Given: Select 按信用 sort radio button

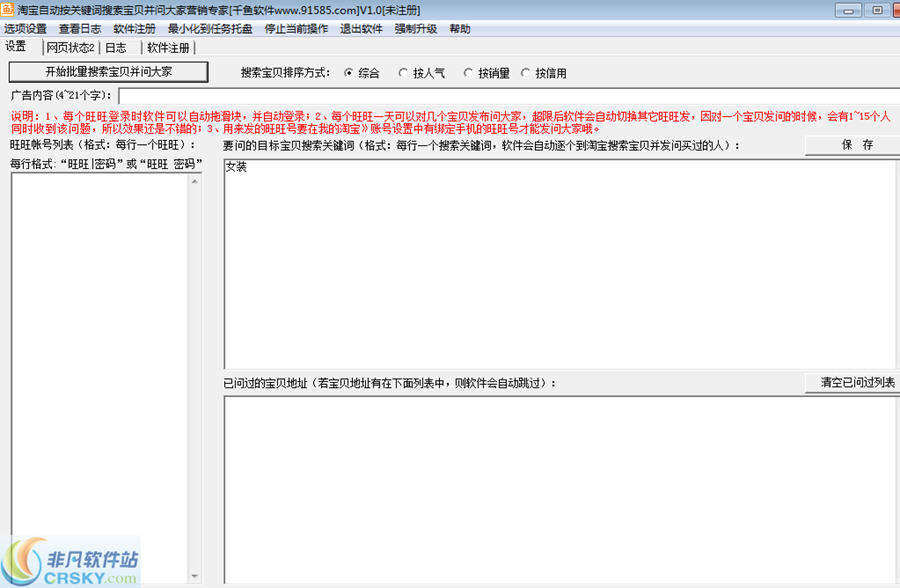Looking at the screenshot, I should click(x=544, y=73).
